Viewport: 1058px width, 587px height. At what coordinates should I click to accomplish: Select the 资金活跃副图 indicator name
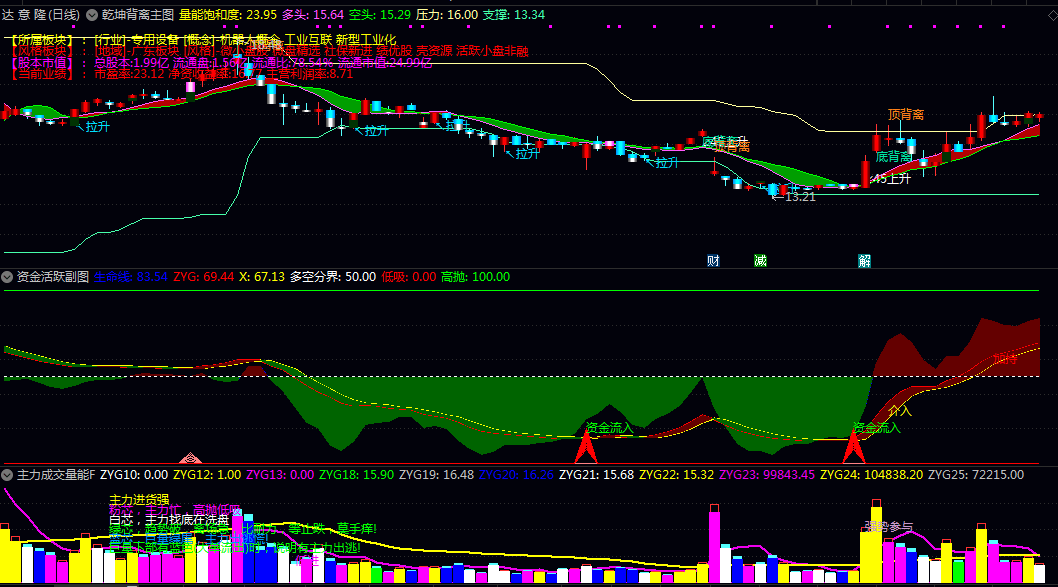(x=53, y=277)
